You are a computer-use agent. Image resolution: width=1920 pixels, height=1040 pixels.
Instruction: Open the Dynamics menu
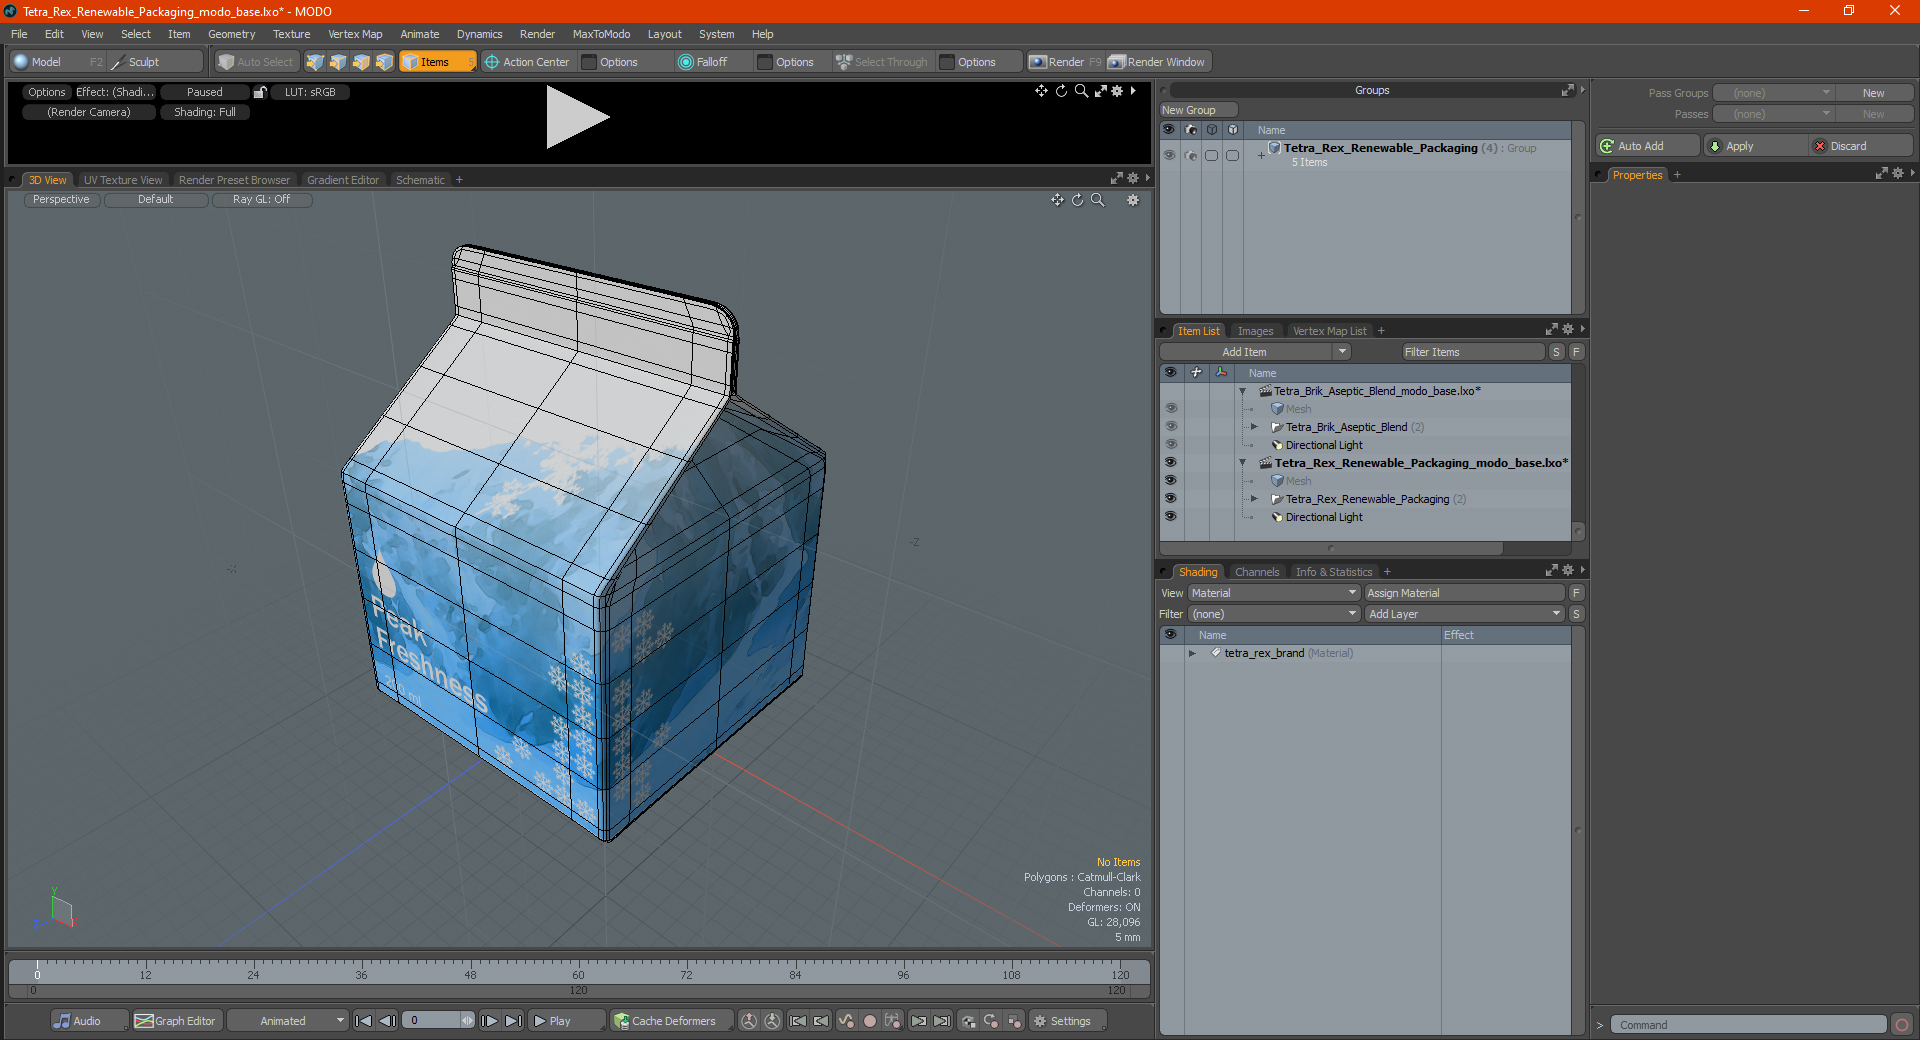479,34
